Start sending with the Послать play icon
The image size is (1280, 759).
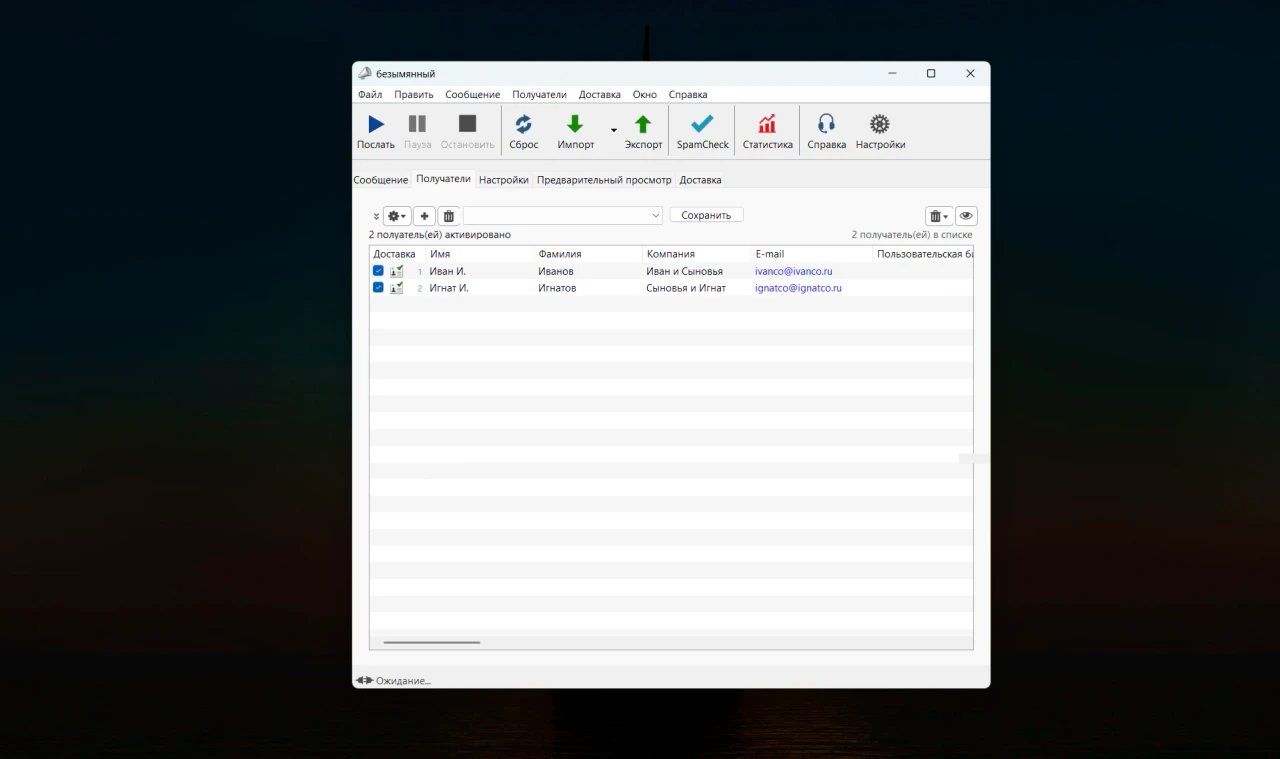[376, 124]
